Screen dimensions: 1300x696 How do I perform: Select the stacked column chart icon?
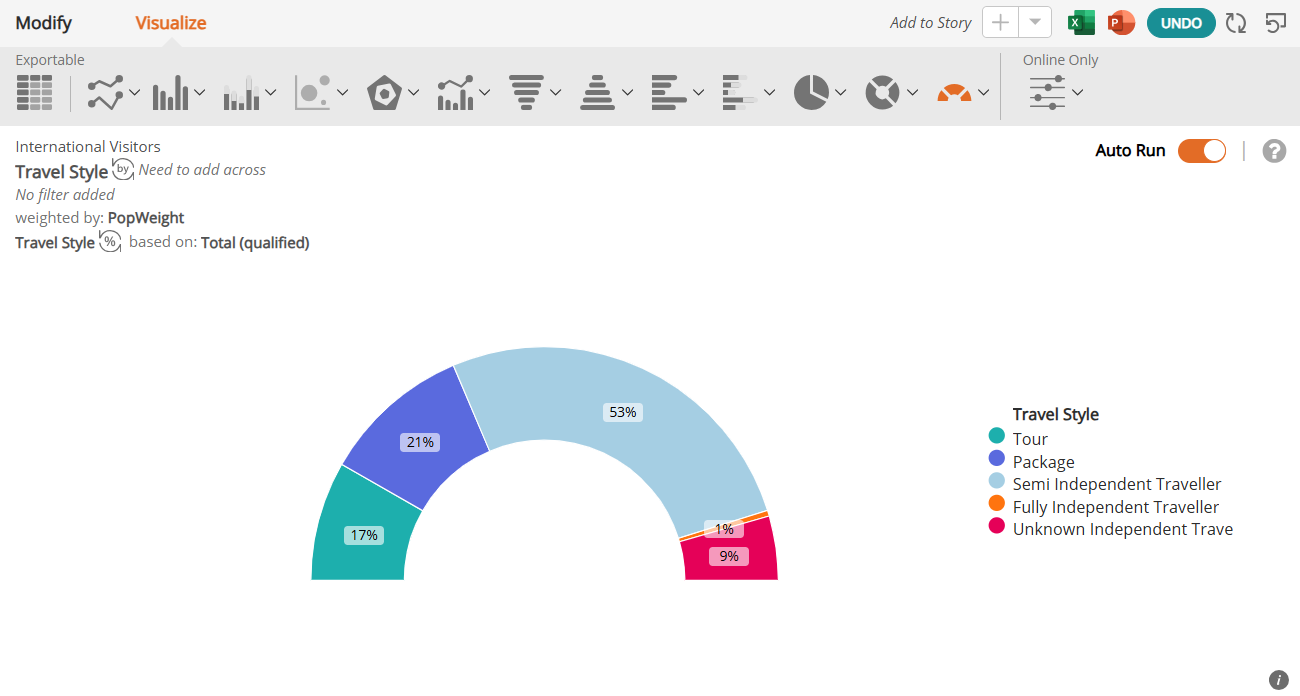click(241, 93)
